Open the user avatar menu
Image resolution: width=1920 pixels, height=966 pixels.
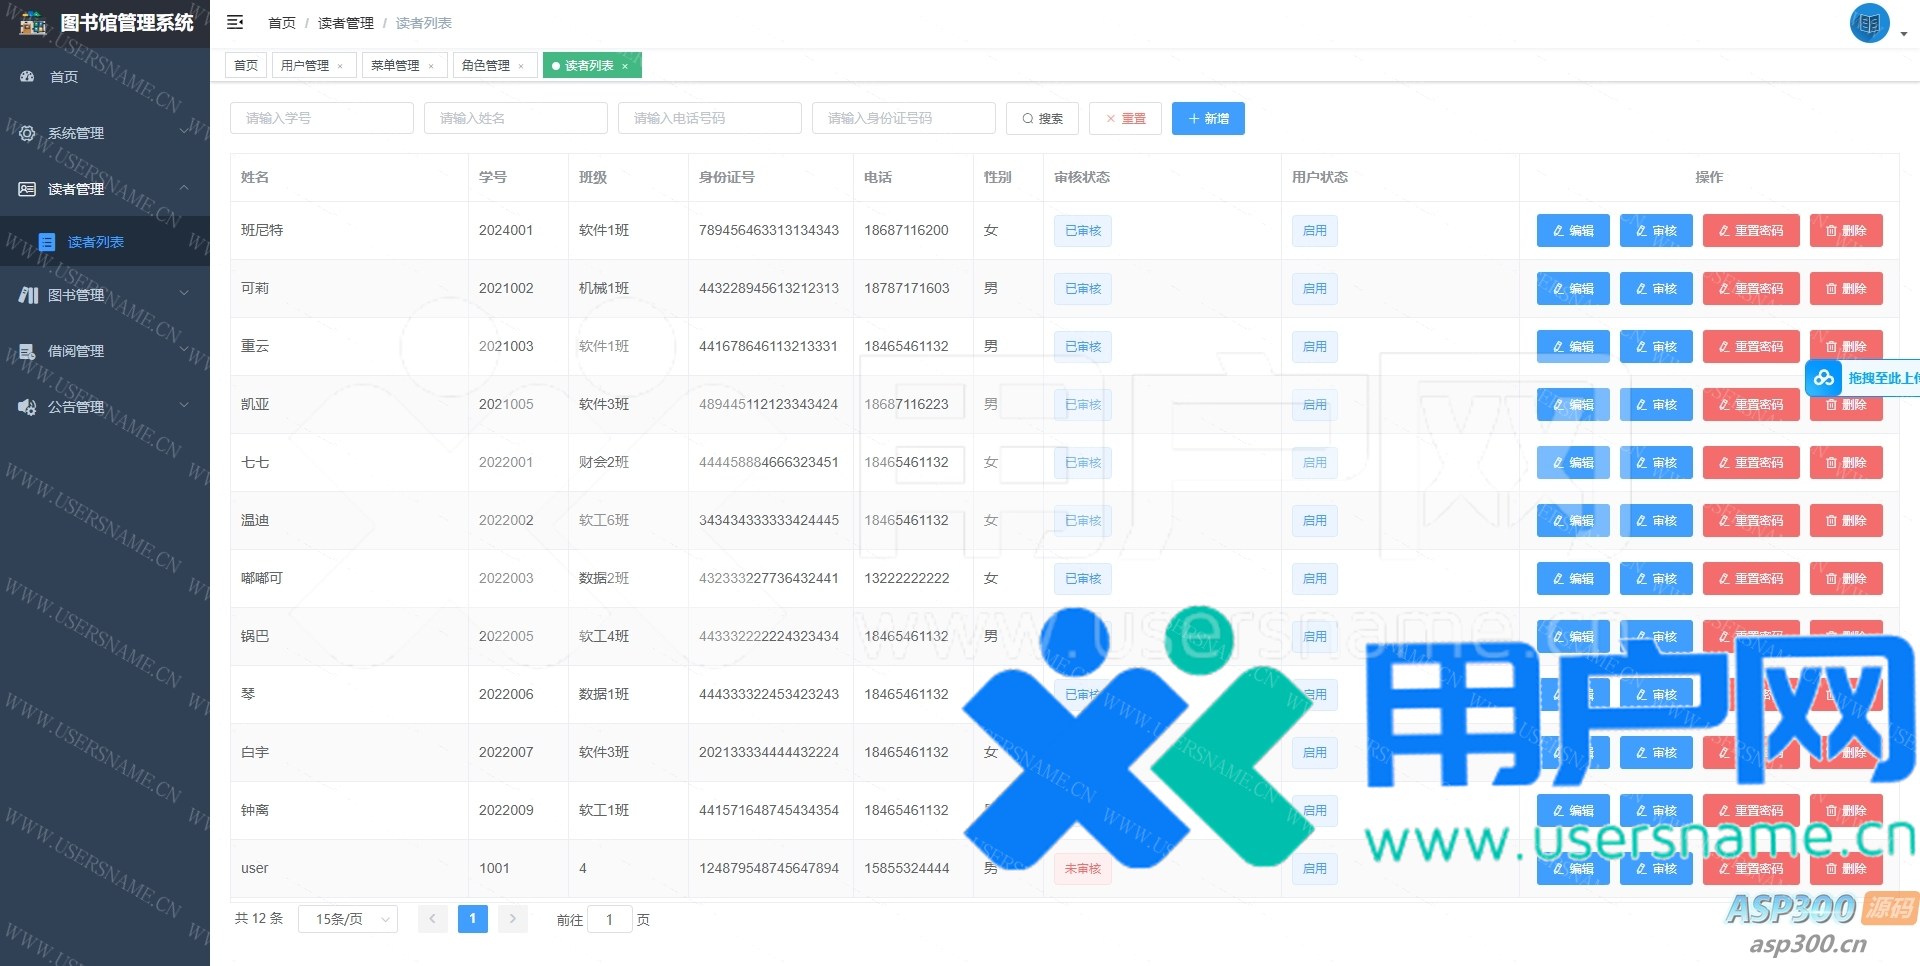point(1869,23)
